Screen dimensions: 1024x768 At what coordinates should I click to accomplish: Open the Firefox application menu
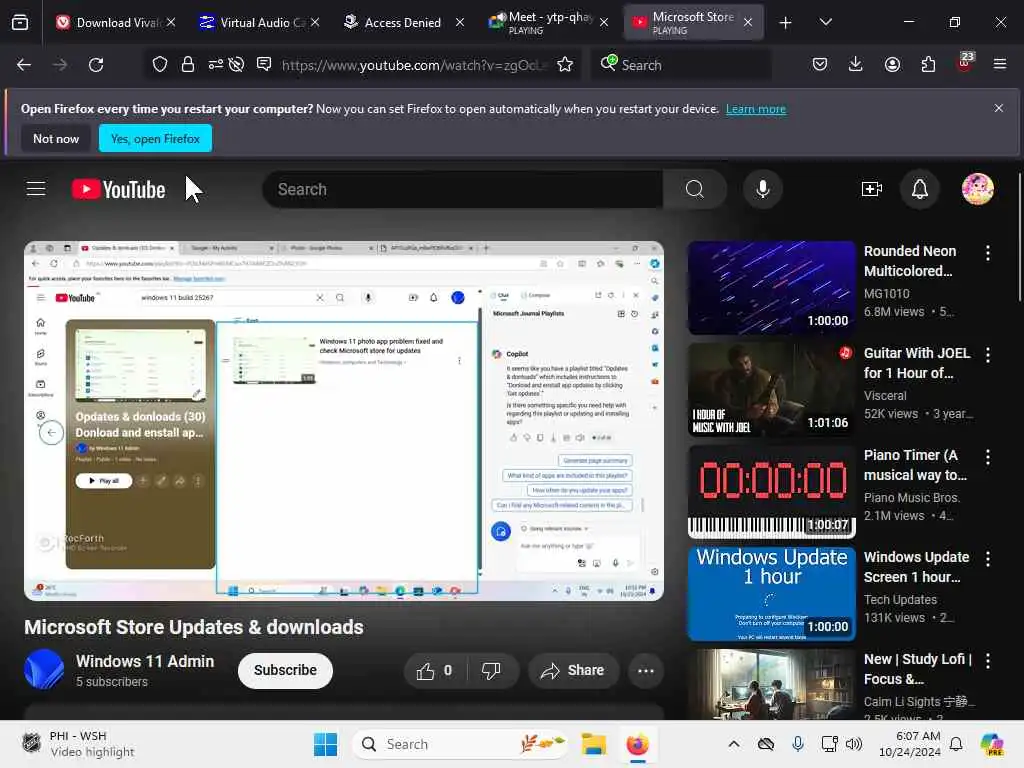click(x=1000, y=64)
